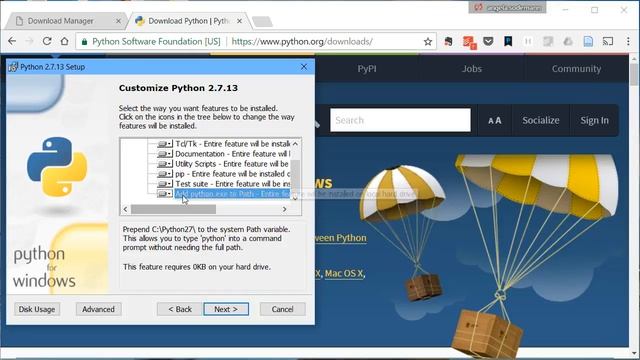Click the Disk Usage button
The height and width of the screenshot is (360, 640).
click(x=37, y=309)
